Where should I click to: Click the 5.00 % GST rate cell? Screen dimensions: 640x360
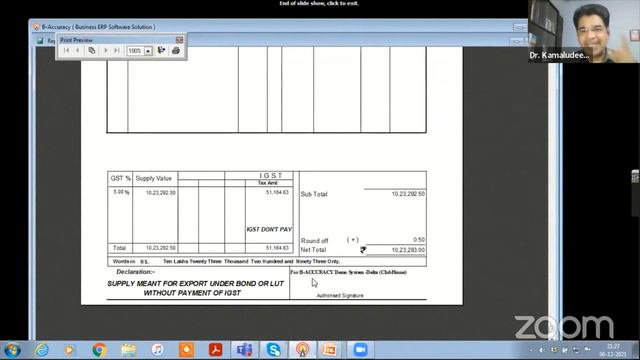pyautogui.click(x=121, y=192)
